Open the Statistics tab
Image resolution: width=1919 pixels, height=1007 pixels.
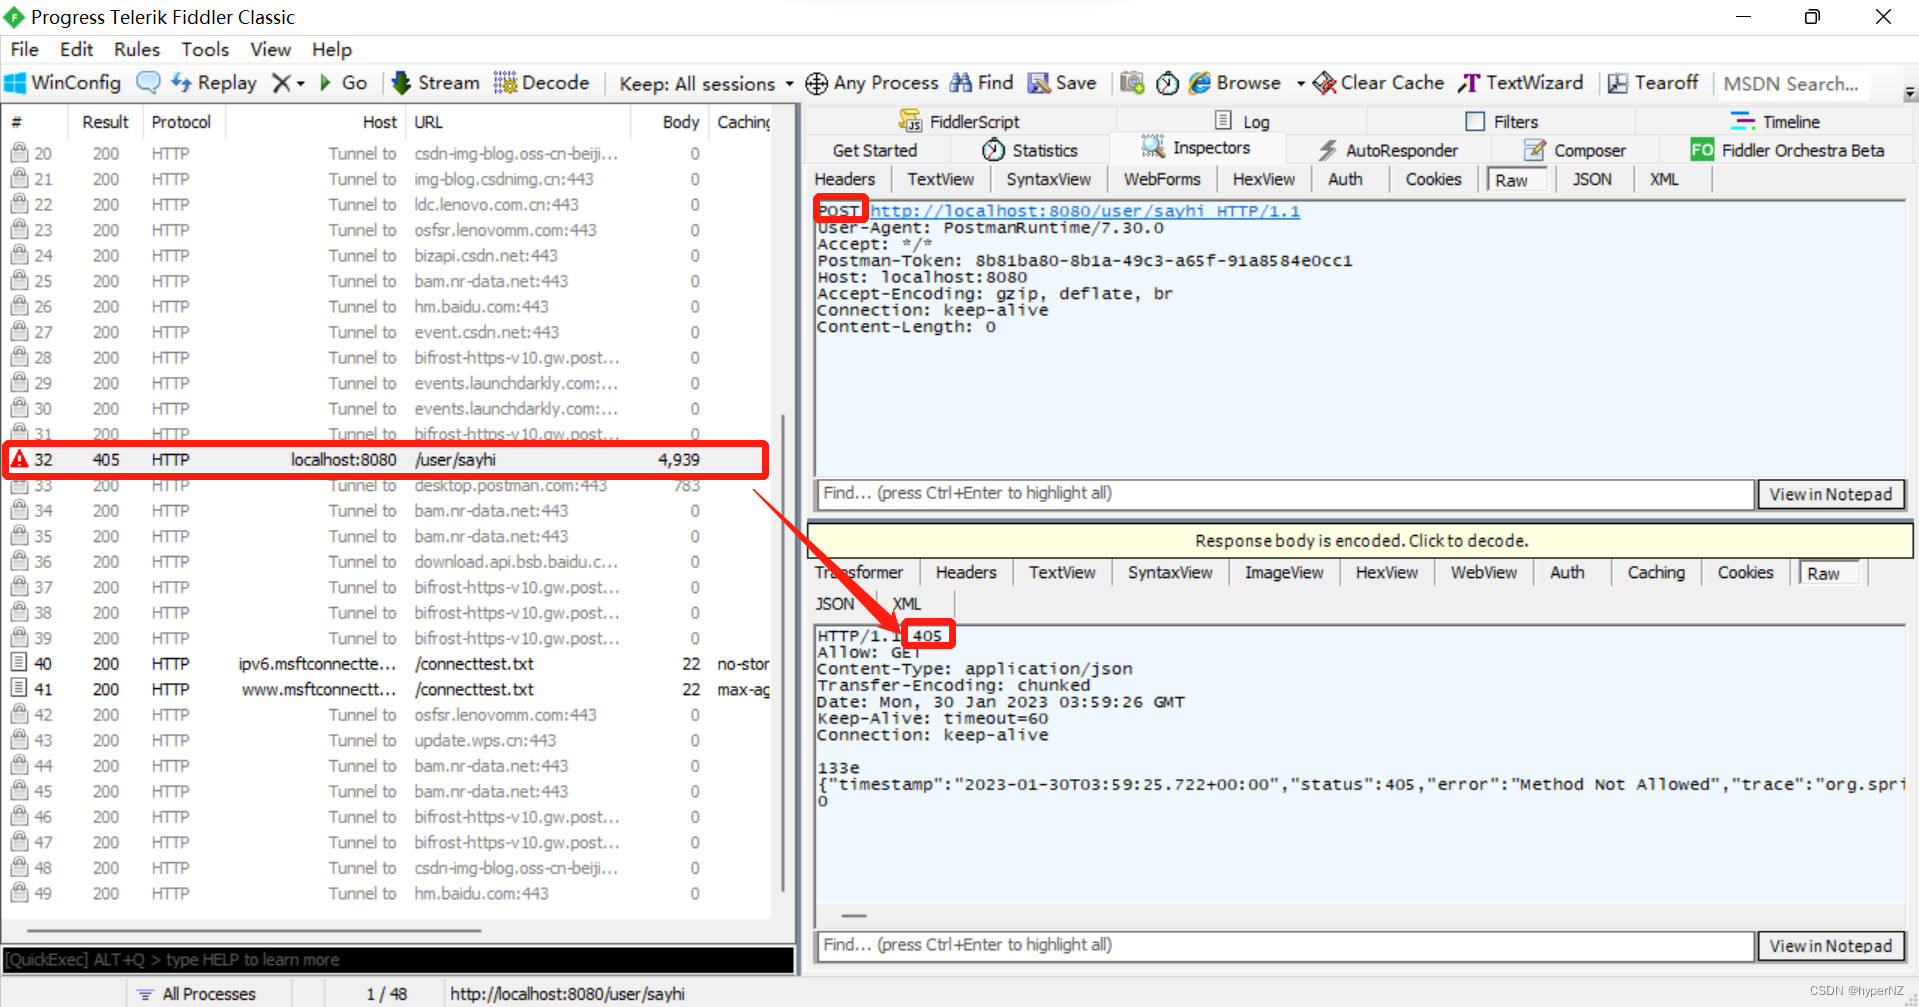1030,150
